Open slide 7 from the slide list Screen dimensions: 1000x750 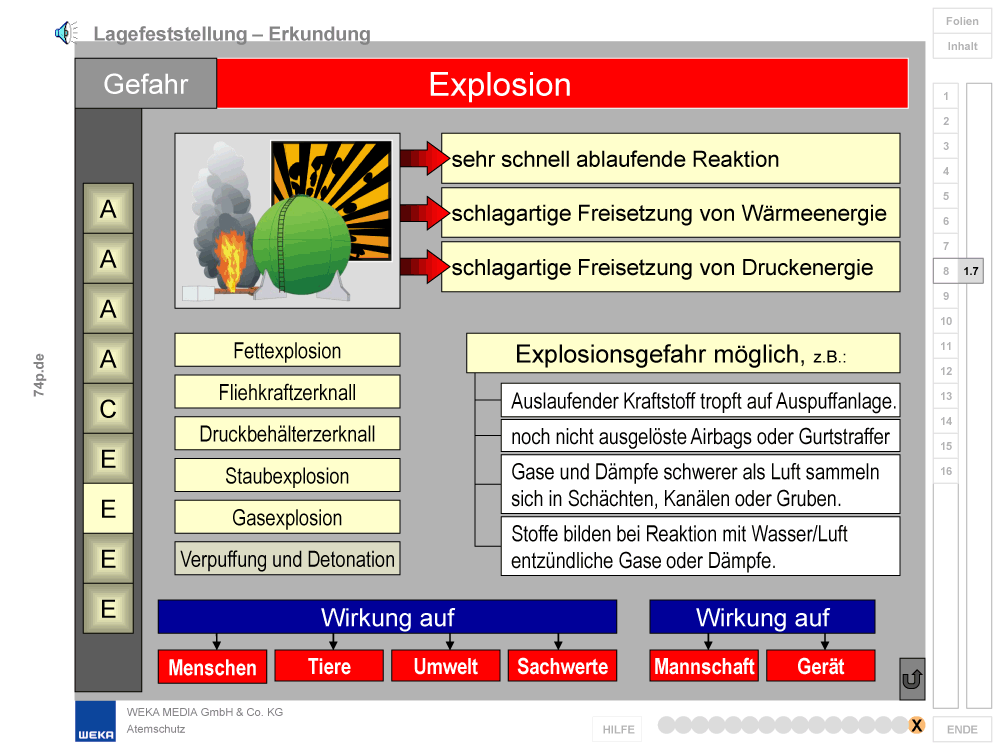946,246
